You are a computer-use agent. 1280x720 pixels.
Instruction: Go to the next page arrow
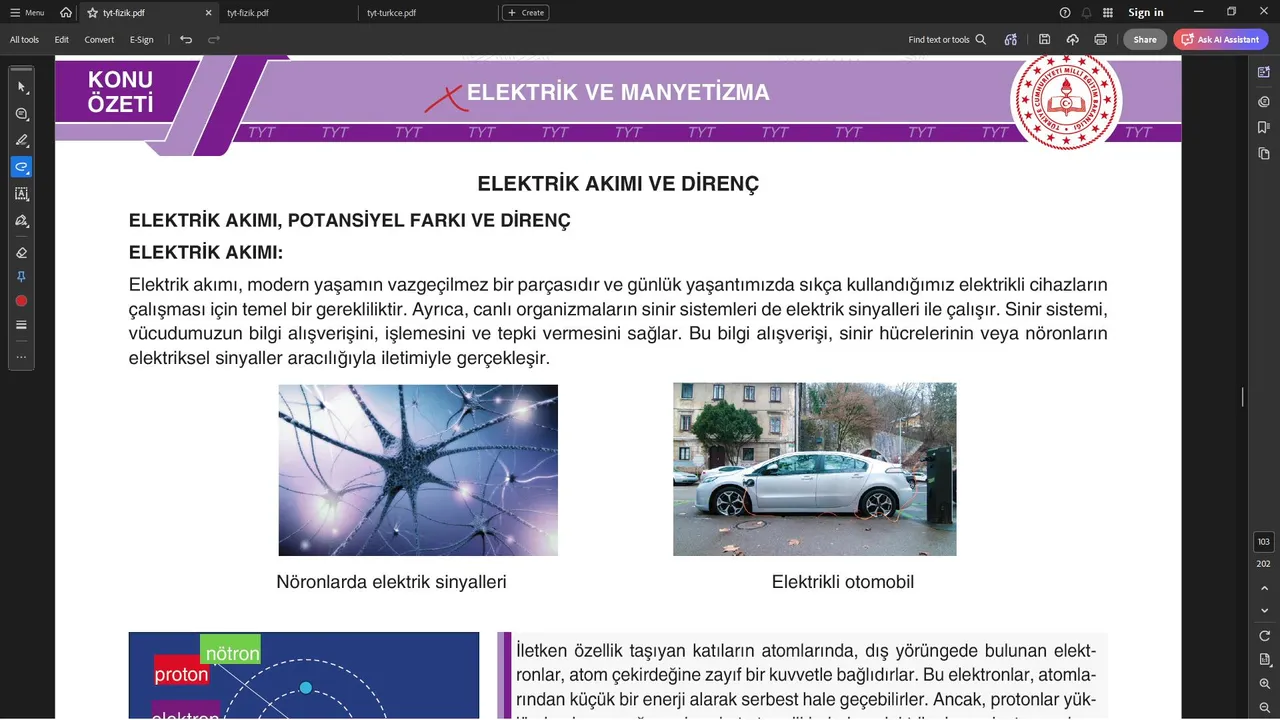pos(1264,611)
